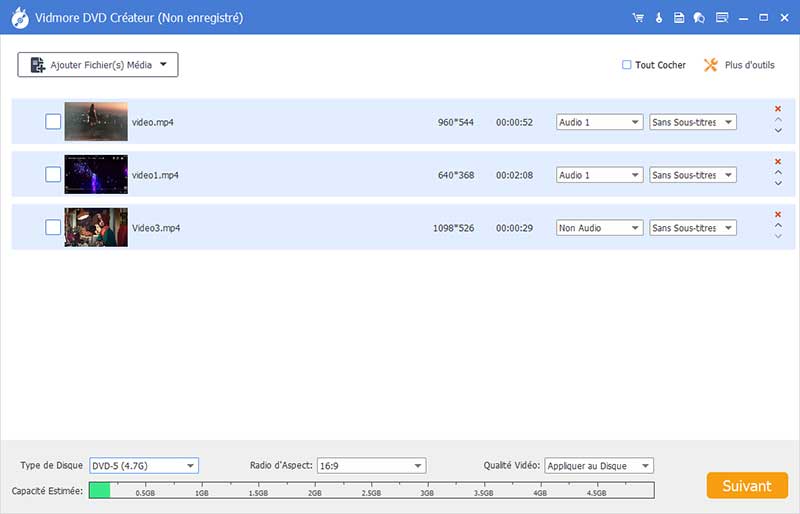Select the video1.mp4 checkbox
Image resolution: width=800 pixels, height=514 pixels.
coord(53,175)
